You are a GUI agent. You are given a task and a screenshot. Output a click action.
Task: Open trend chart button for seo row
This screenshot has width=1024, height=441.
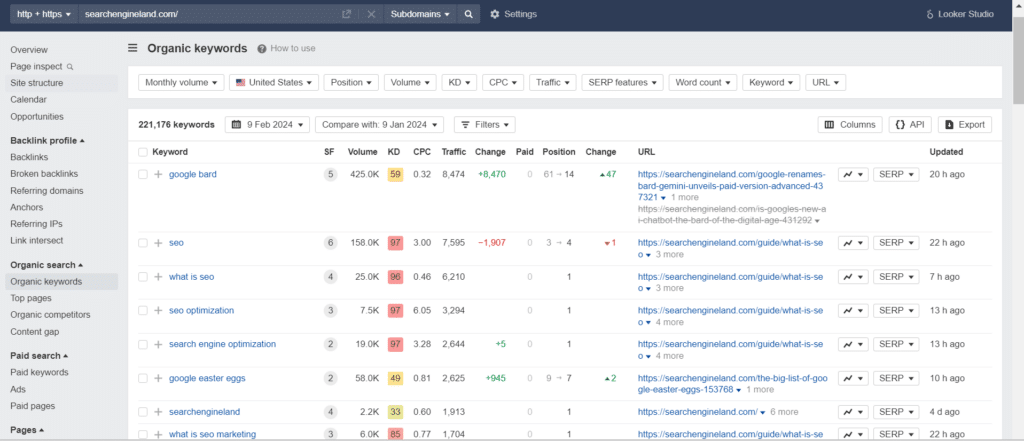click(x=853, y=242)
